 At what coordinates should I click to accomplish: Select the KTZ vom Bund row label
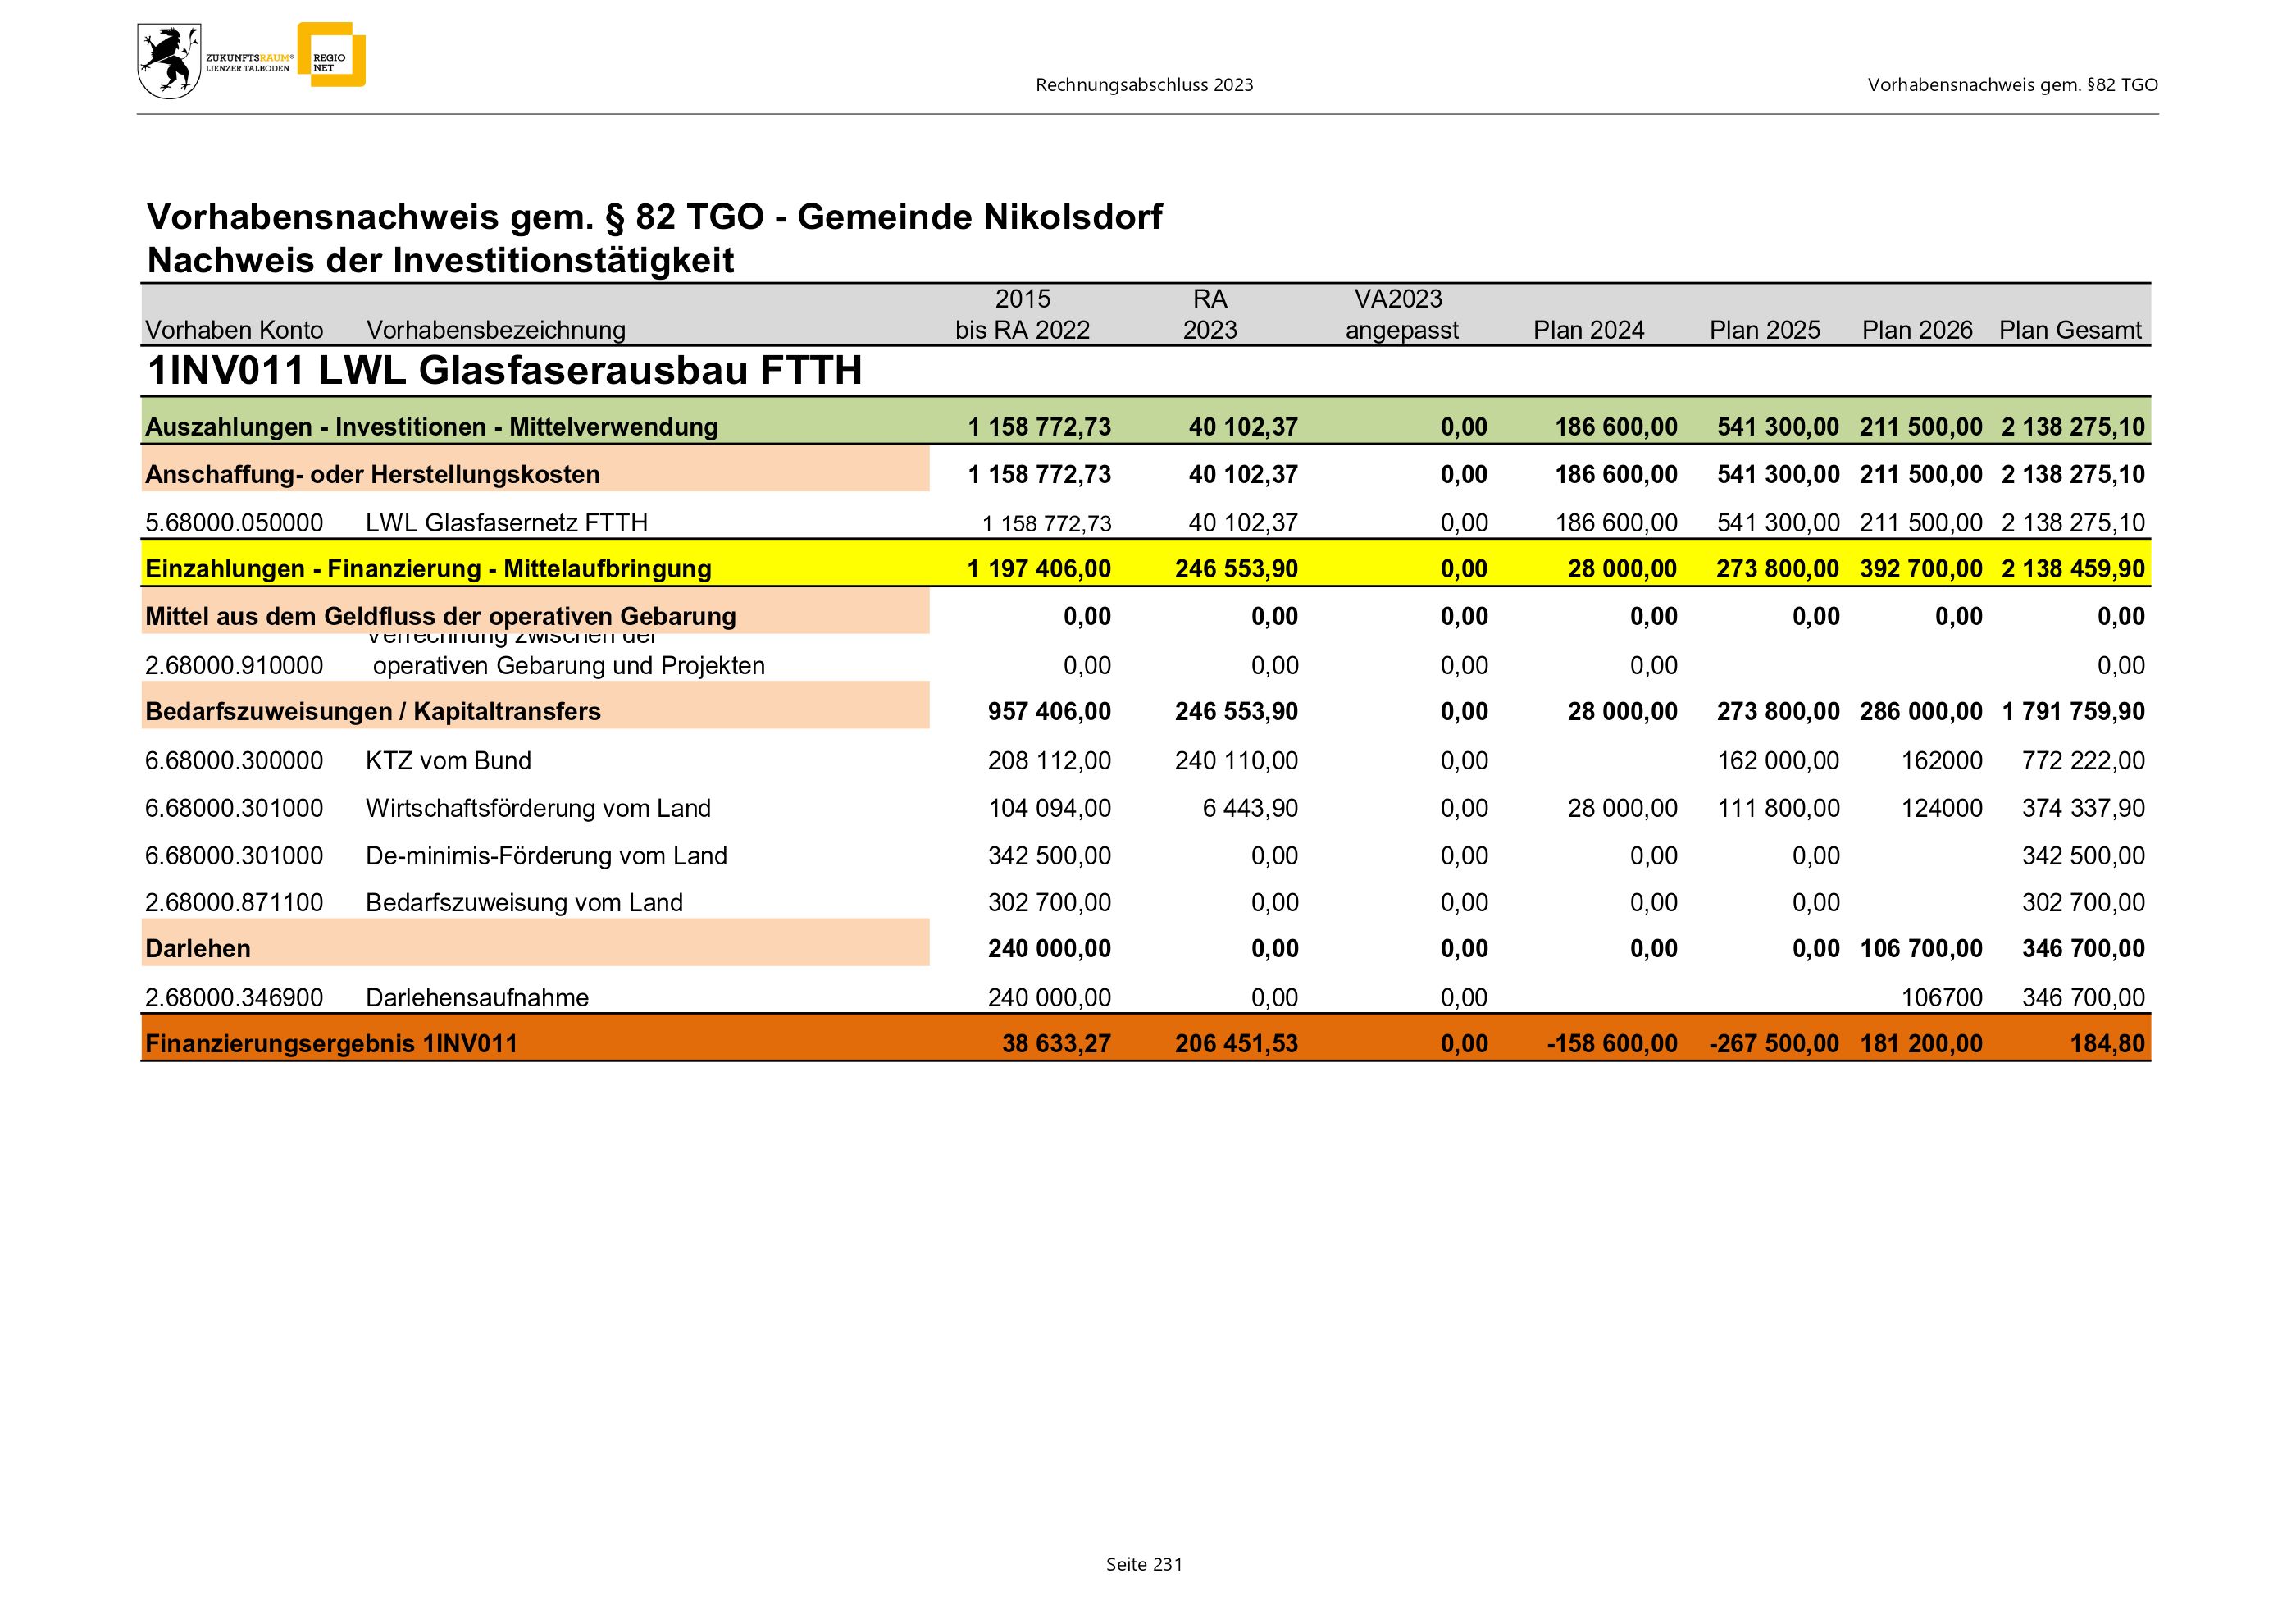click(x=448, y=761)
